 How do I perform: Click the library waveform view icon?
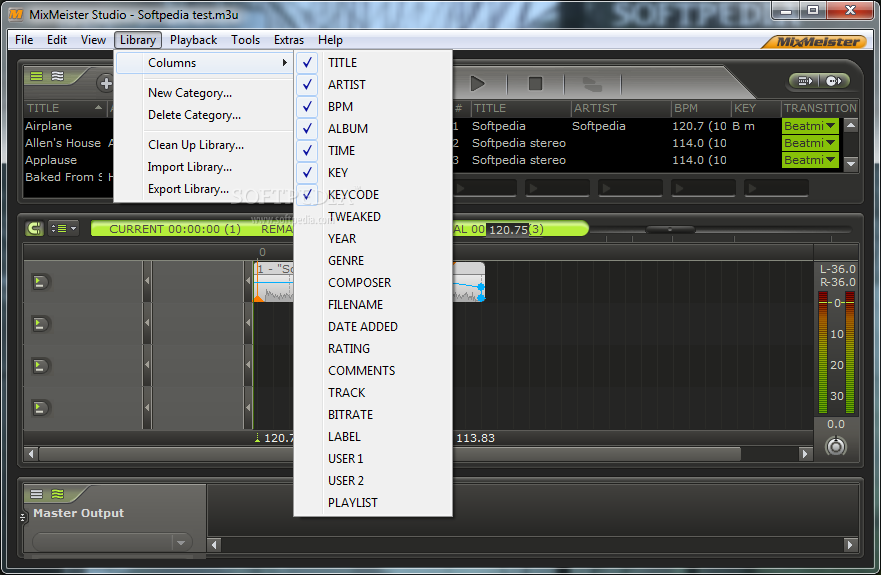57,76
